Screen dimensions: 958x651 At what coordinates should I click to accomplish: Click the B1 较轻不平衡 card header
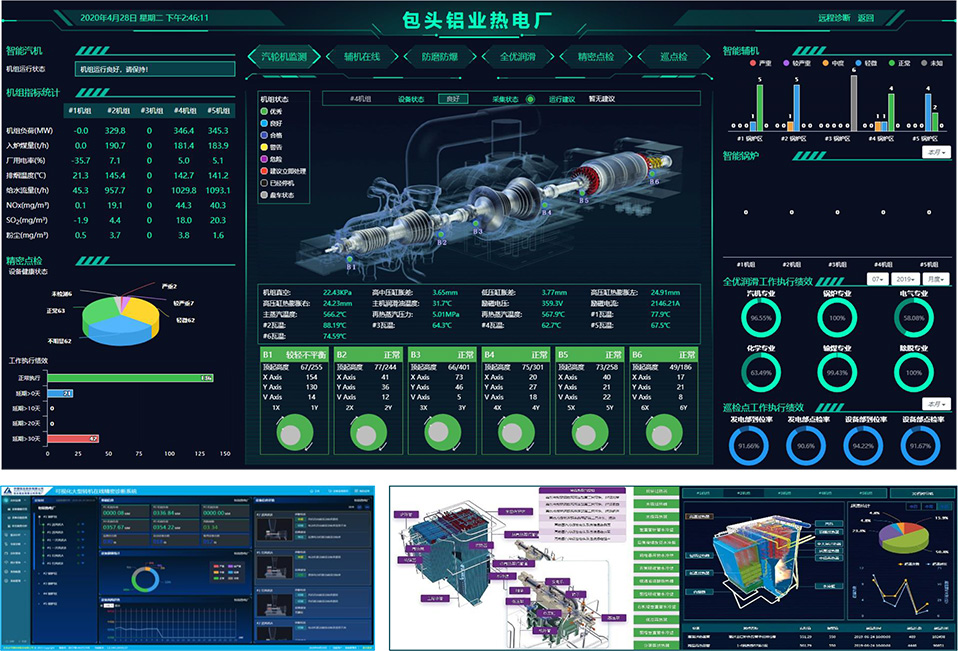(294, 355)
